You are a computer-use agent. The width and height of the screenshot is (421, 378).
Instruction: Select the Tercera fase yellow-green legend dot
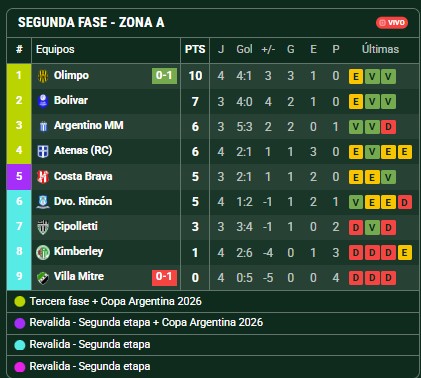click(20, 302)
